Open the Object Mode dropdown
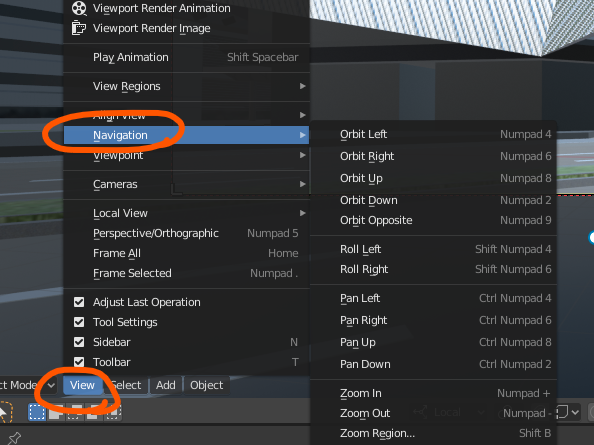 pos(27,385)
